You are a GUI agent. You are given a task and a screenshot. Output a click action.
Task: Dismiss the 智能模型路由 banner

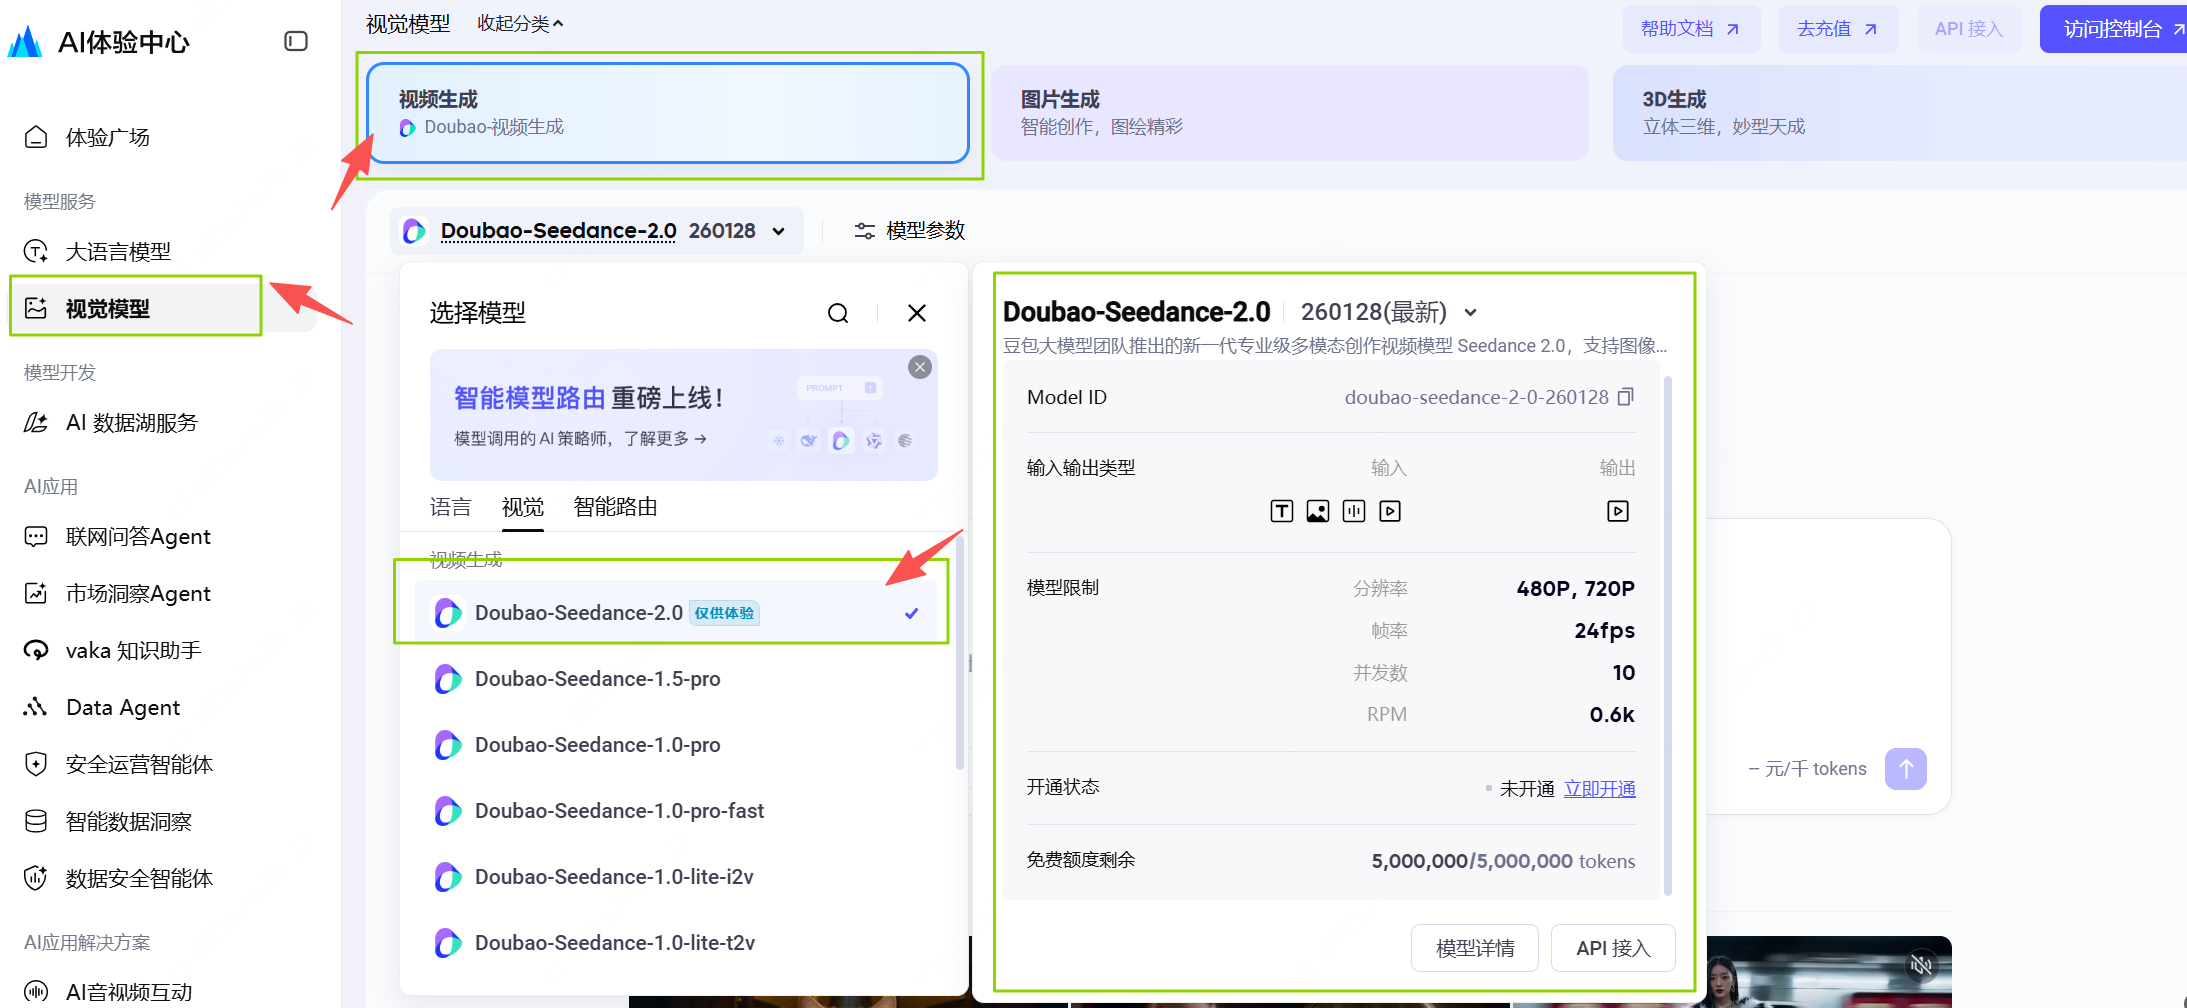pyautogui.click(x=919, y=367)
